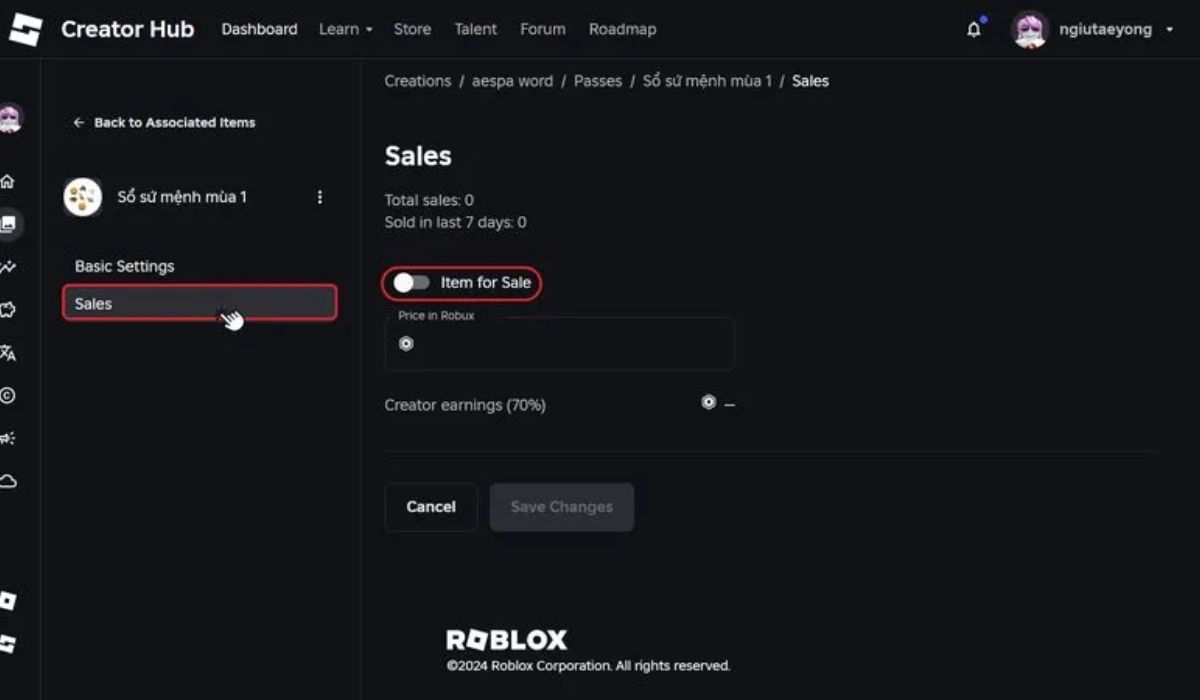Open the cloud icon in the sidebar

[x=8, y=482]
